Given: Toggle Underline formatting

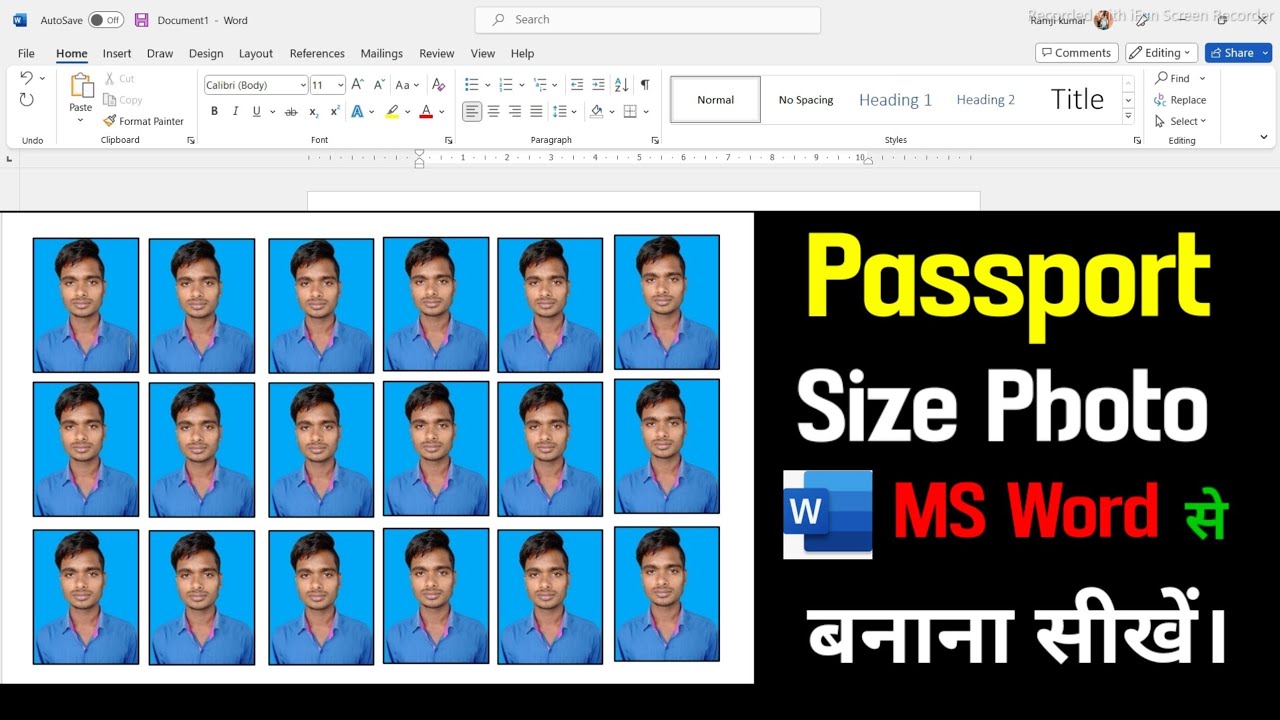Looking at the screenshot, I should coord(257,111).
